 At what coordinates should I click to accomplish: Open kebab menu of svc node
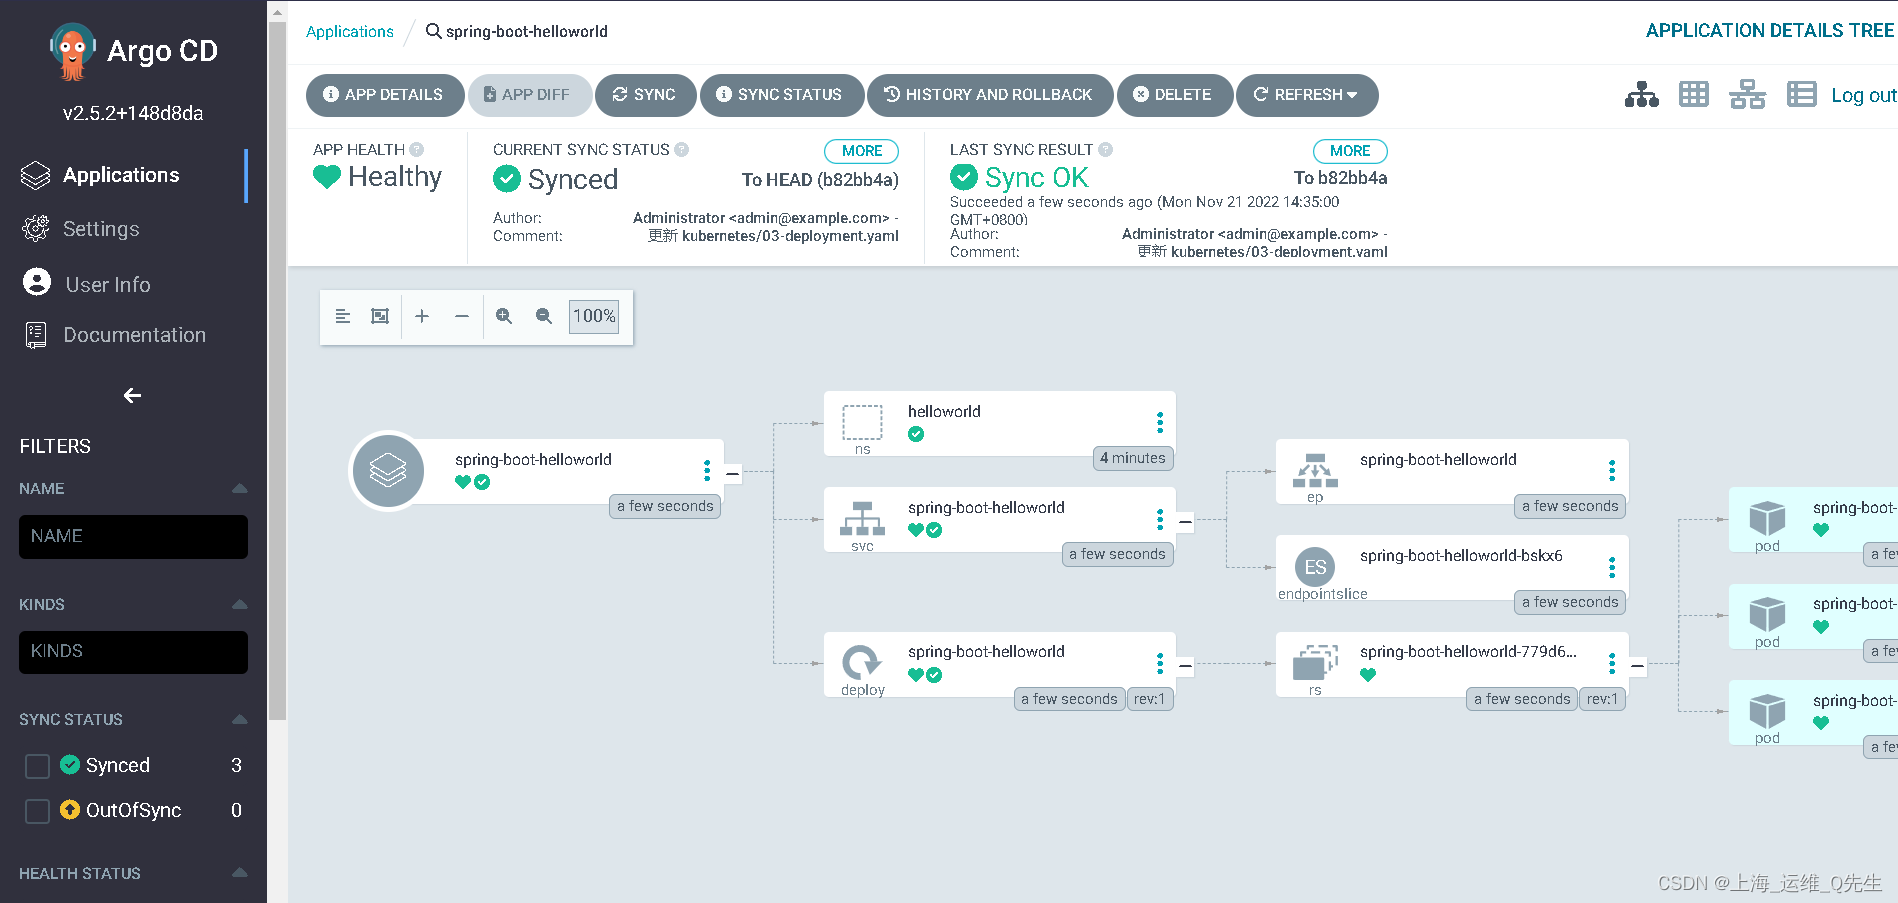[x=1160, y=519]
